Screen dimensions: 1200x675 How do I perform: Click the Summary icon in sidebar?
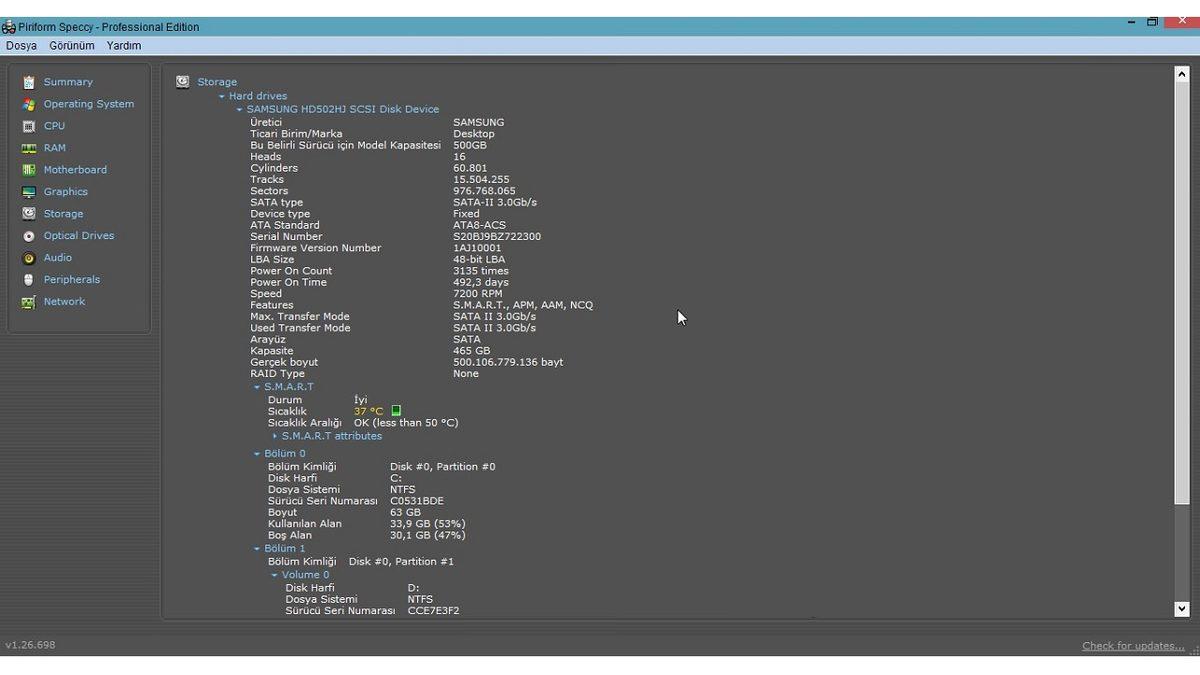coord(29,82)
